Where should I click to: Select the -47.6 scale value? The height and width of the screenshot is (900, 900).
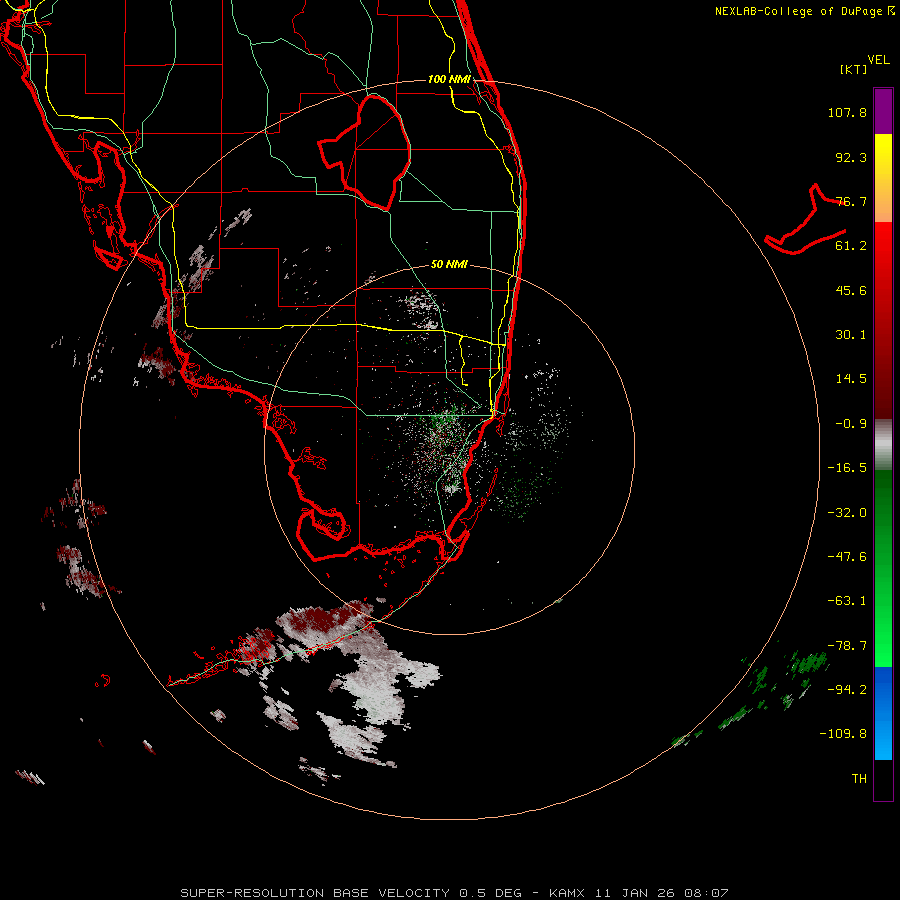click(847, 557)
